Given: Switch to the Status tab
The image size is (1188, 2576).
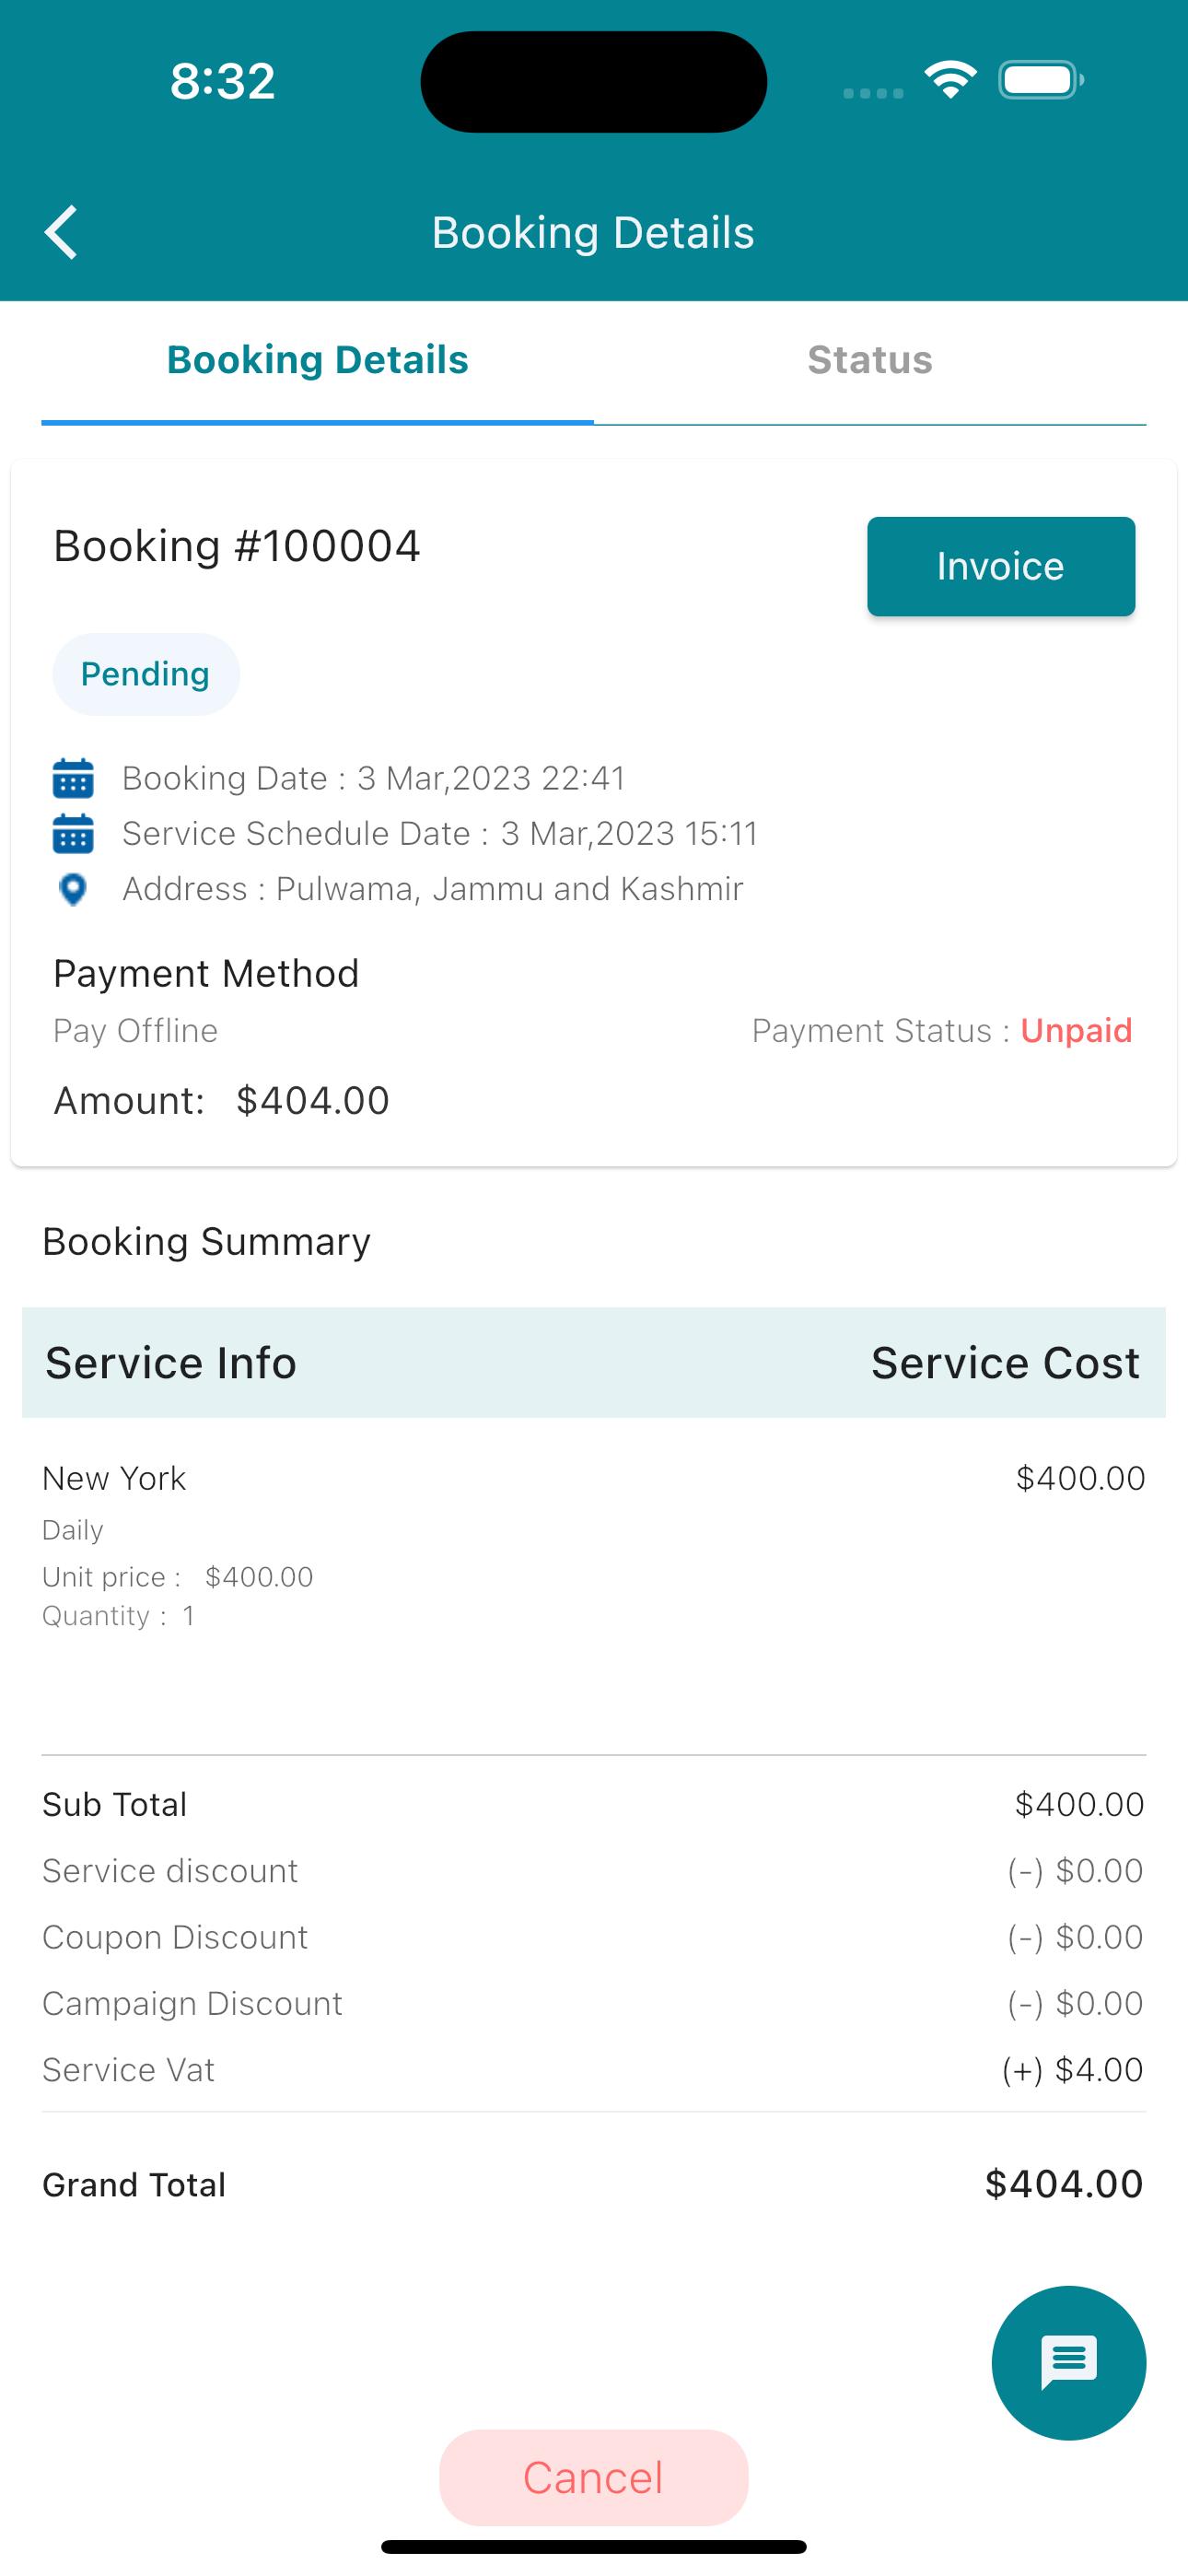Looking at the screenshot, I should [870, 360].
